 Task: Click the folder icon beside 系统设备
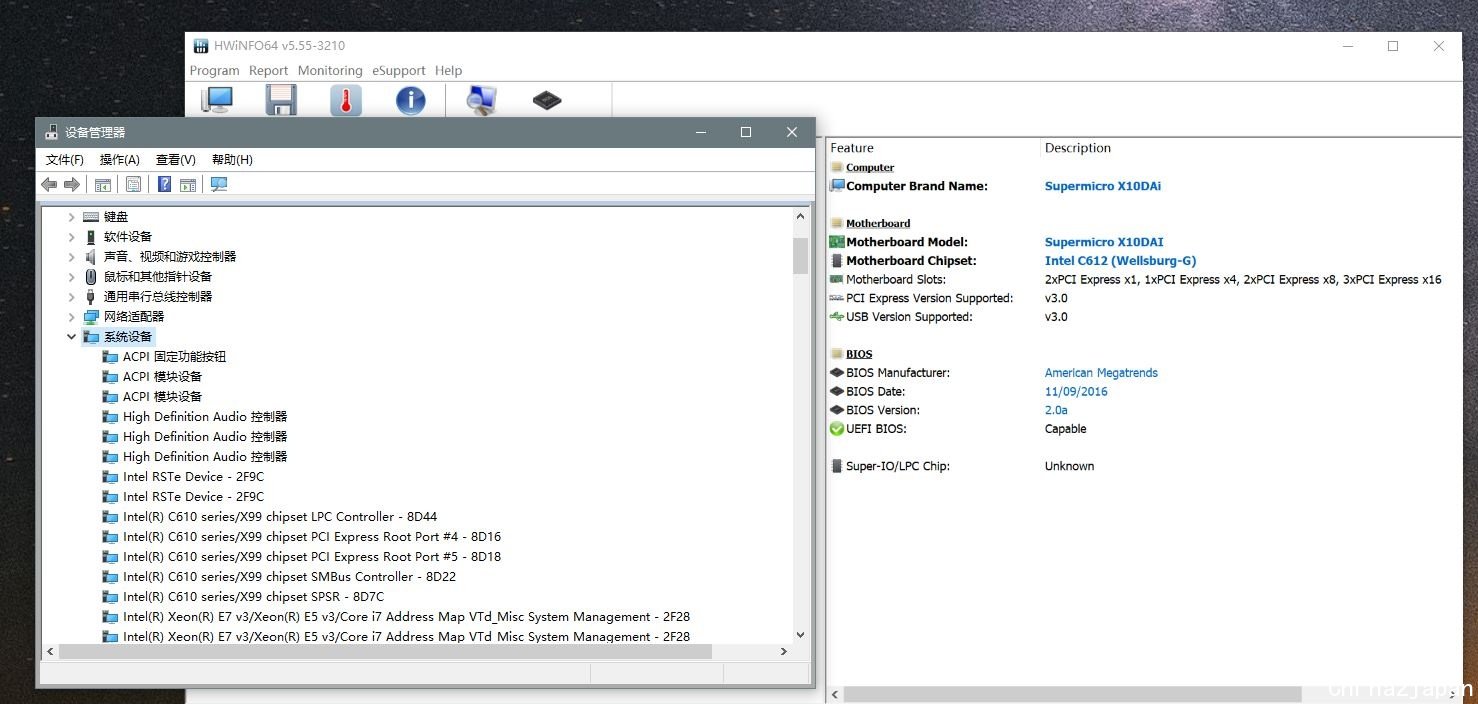tap(91, 337)
